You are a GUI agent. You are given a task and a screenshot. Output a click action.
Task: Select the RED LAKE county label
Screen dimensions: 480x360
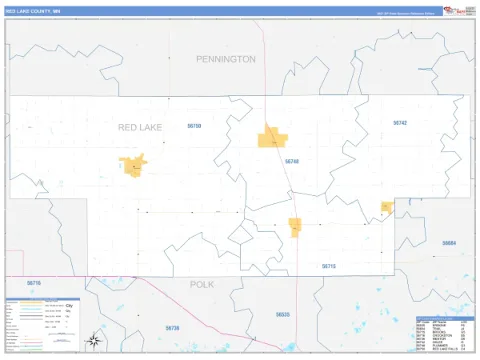[140, 127]
